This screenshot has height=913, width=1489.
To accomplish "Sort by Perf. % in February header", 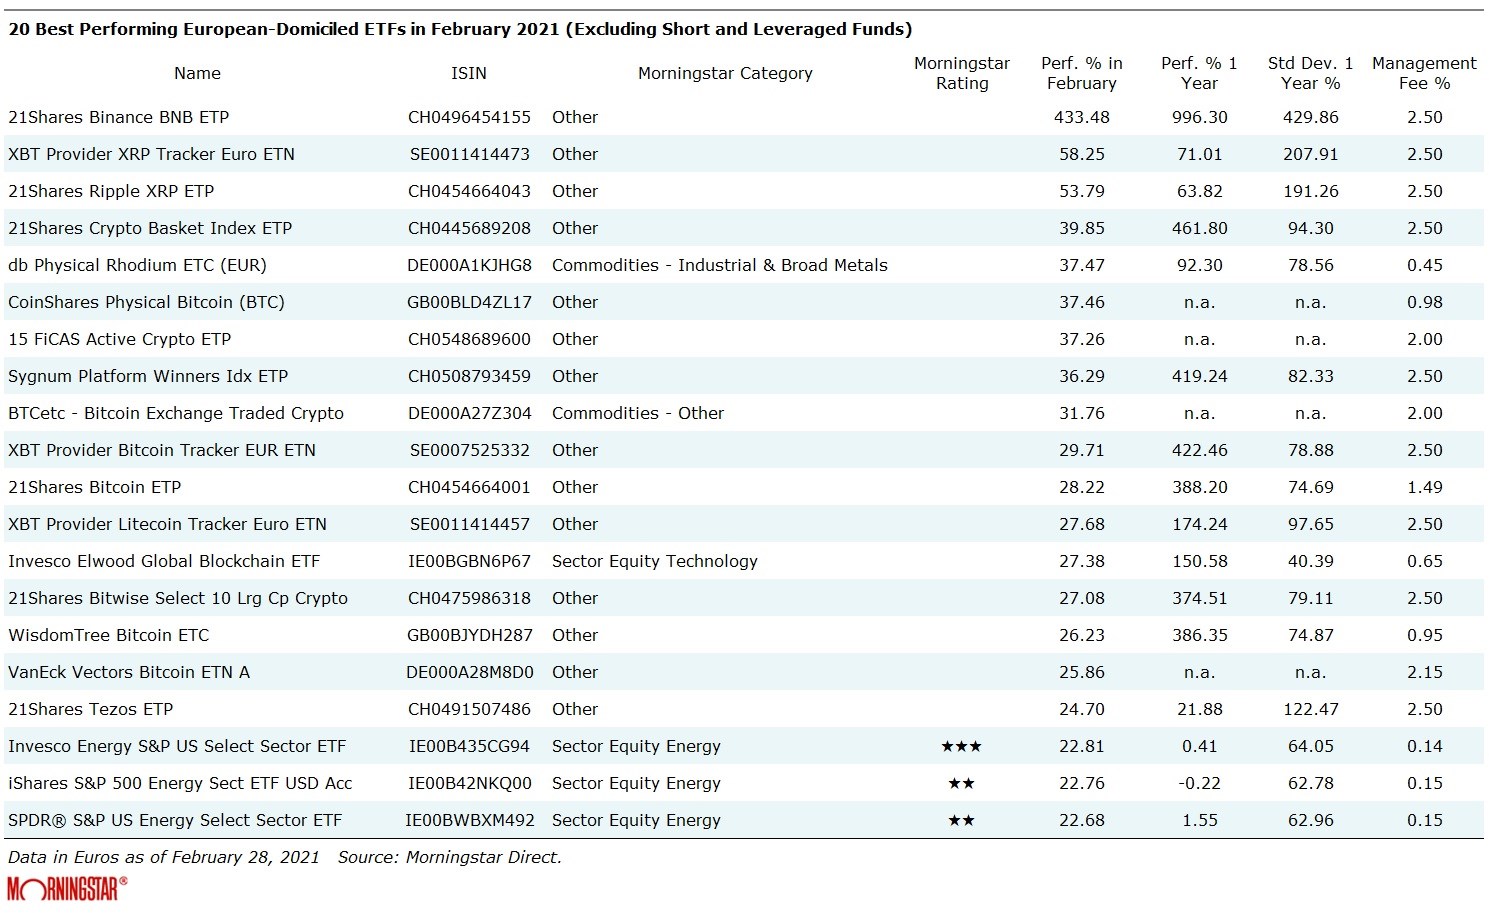I will pos(1081,73).
